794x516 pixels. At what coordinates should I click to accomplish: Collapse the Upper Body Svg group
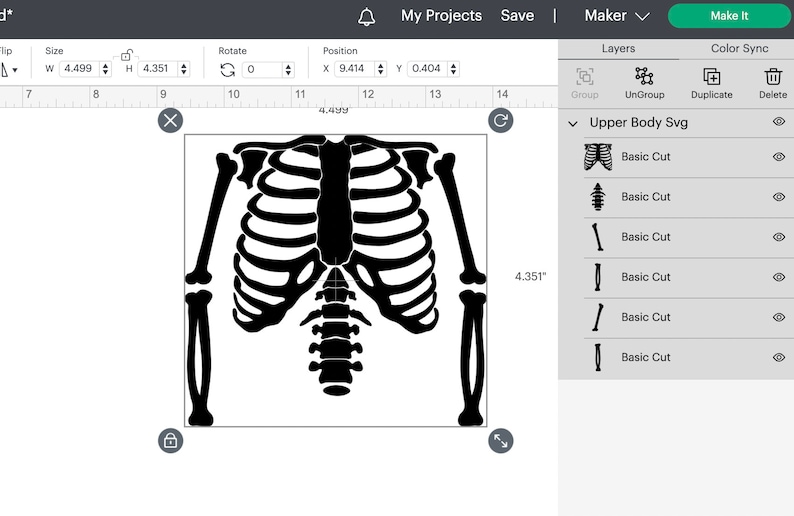pyautogui.click(x=573, y=123)
